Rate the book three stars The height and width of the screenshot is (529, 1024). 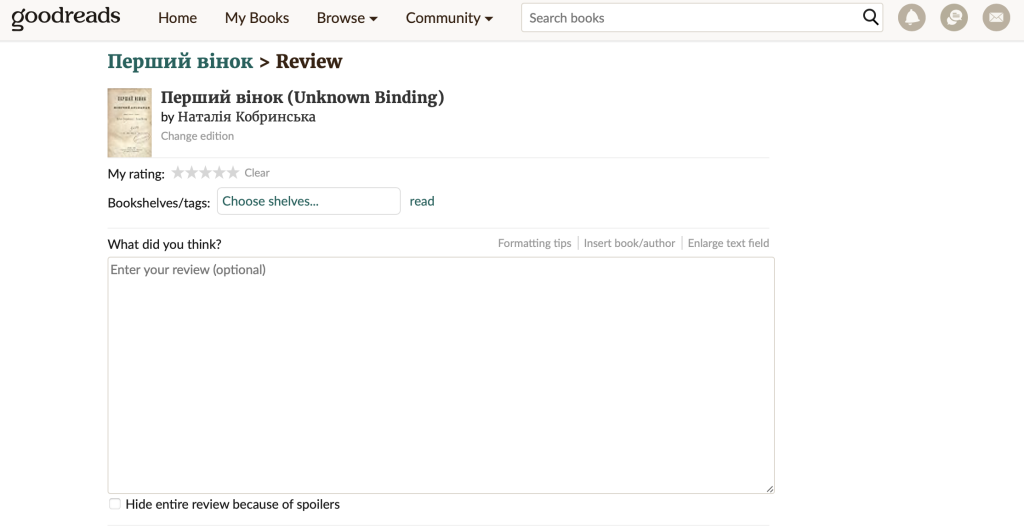click(x=205, y=173)
